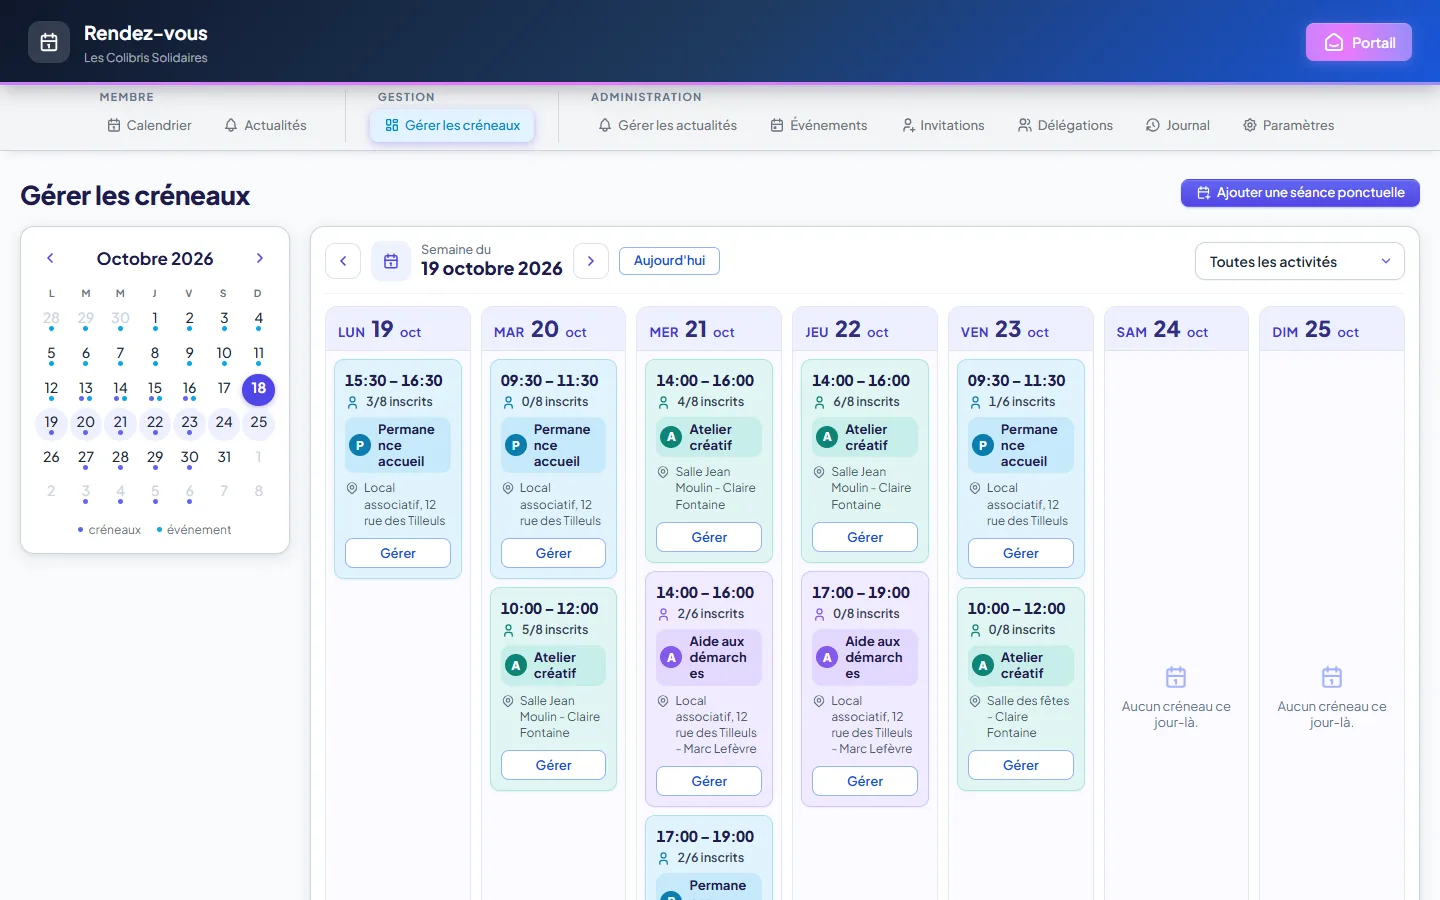Select October 22 in the mini calendar

[x=155, y=423]
